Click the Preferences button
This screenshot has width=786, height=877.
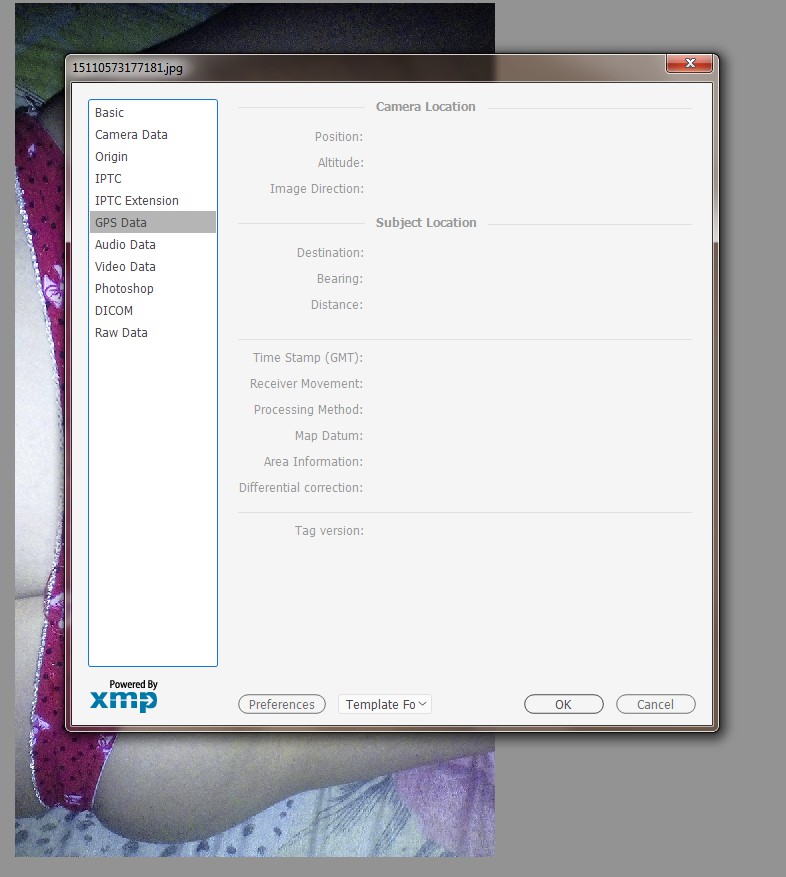coord(282,704)
